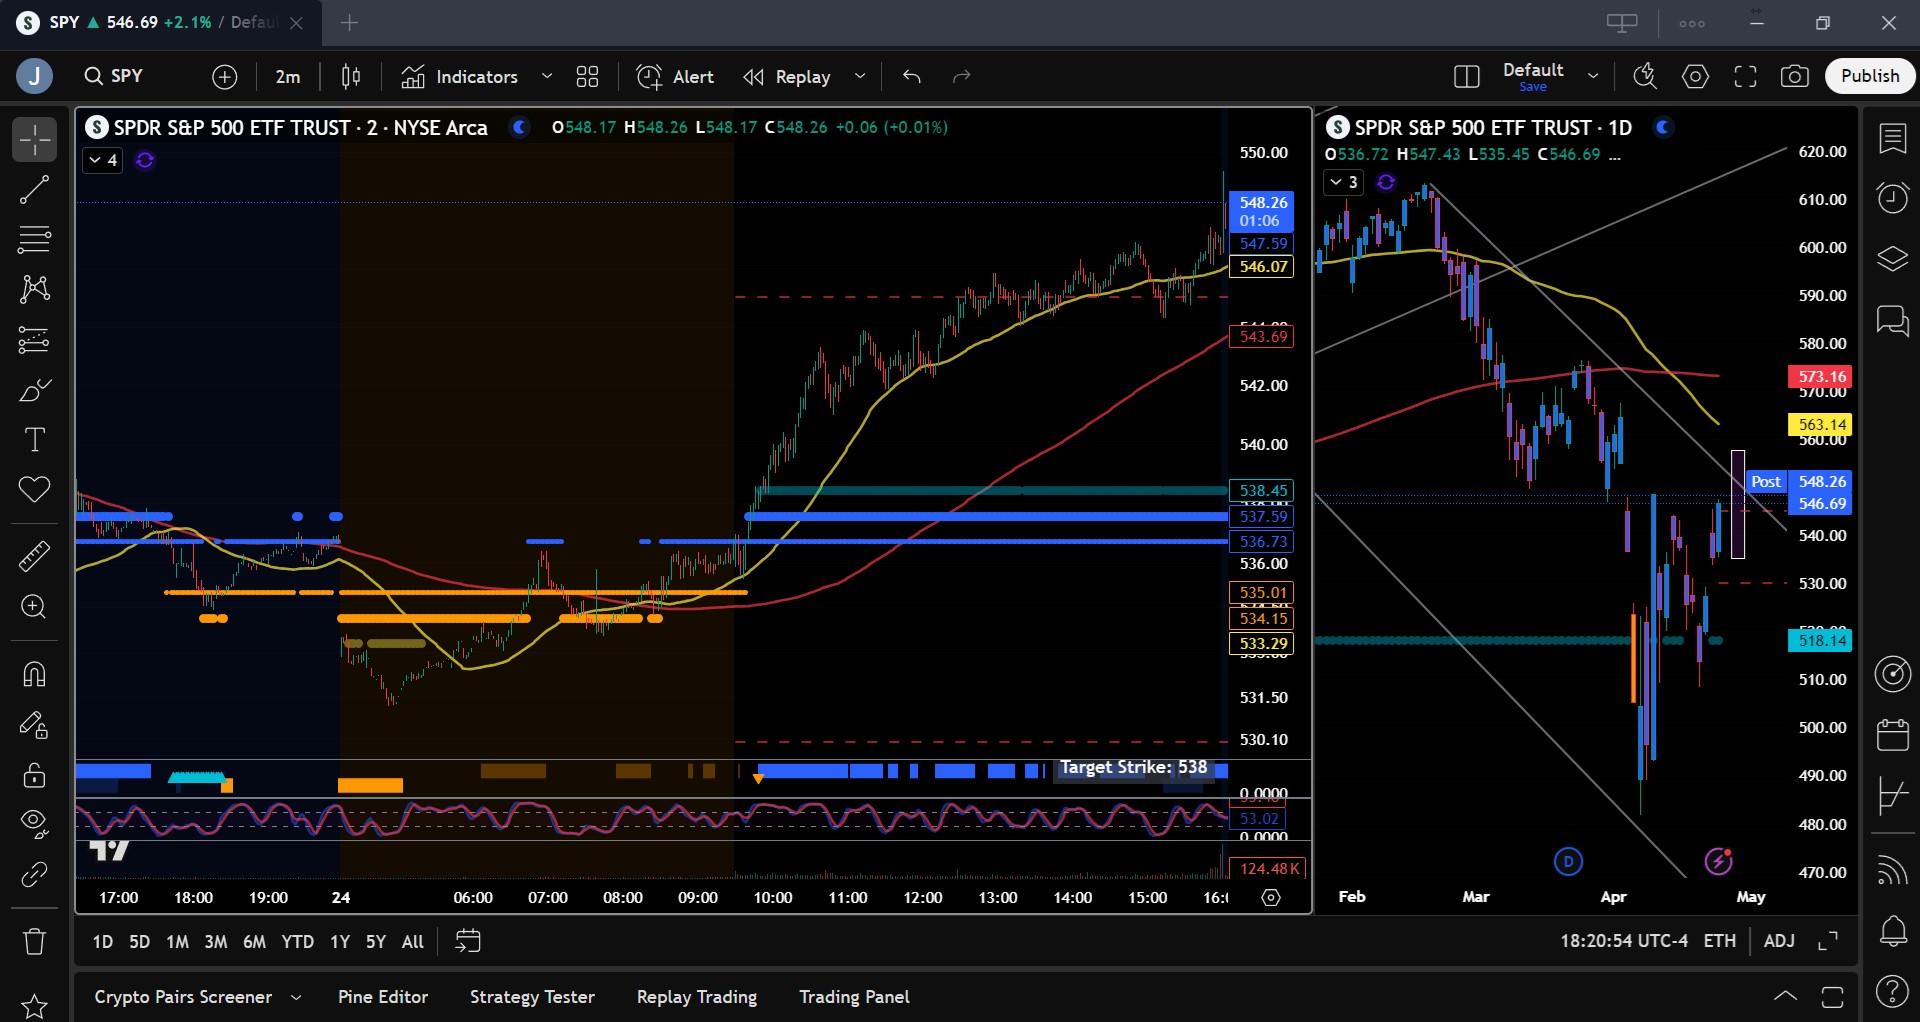Set range to 1M
1920x1022 pixels.
click(177, 942)
